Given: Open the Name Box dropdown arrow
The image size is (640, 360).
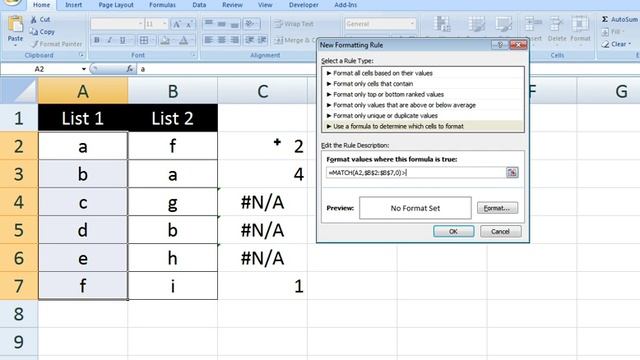Looking at the screenshot, I should [x=84, y=69].
